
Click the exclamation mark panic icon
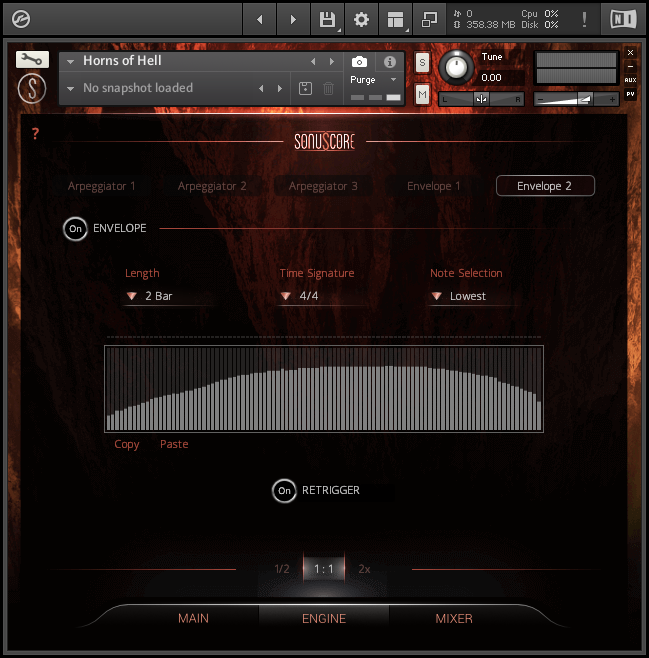584,19
